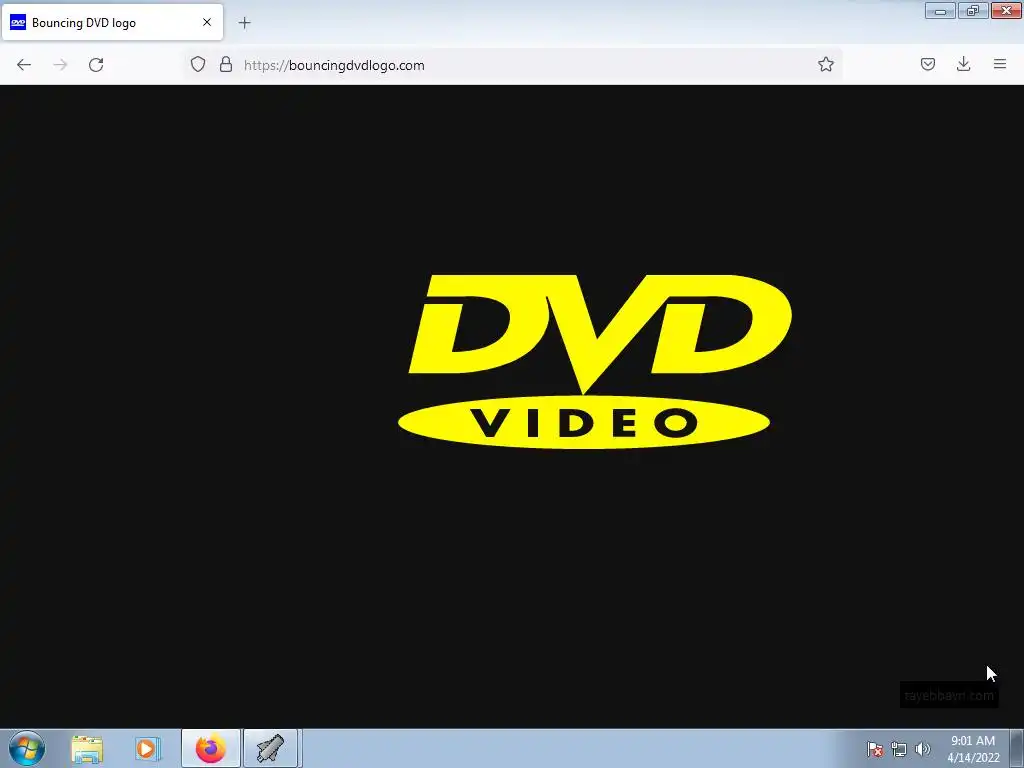Click the yellow bouncing DVD Video logo
1024x768 pixels.
click(594, 361)
